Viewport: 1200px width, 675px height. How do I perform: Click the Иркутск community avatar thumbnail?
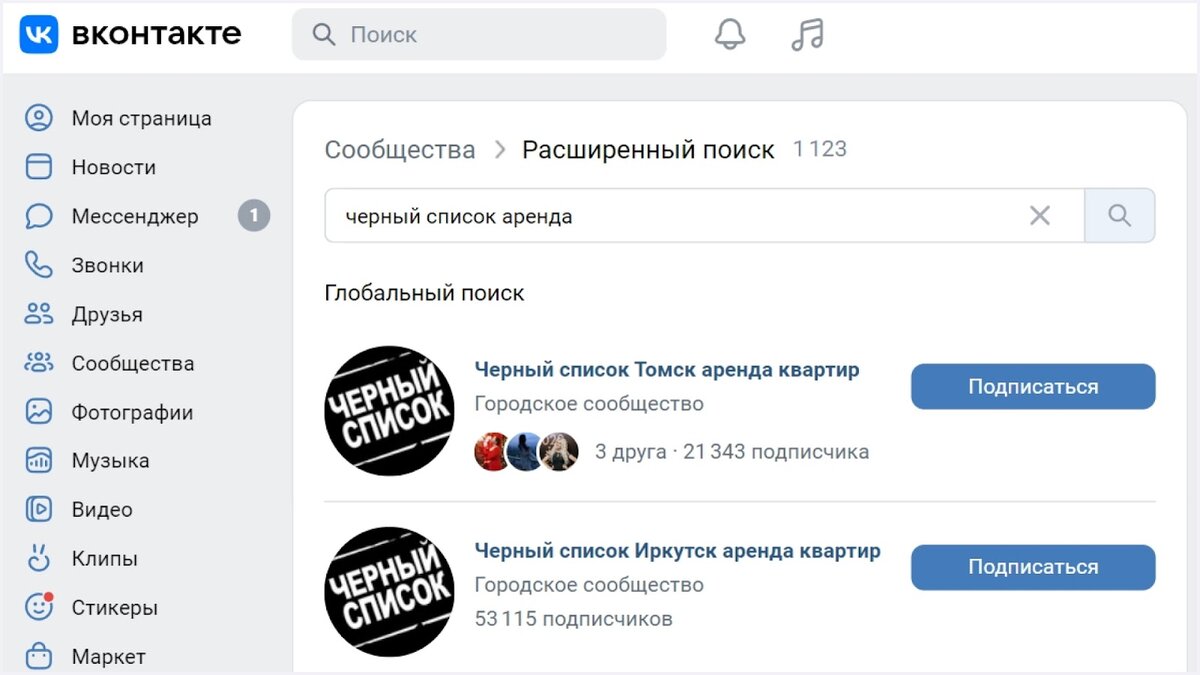point(389,591)
